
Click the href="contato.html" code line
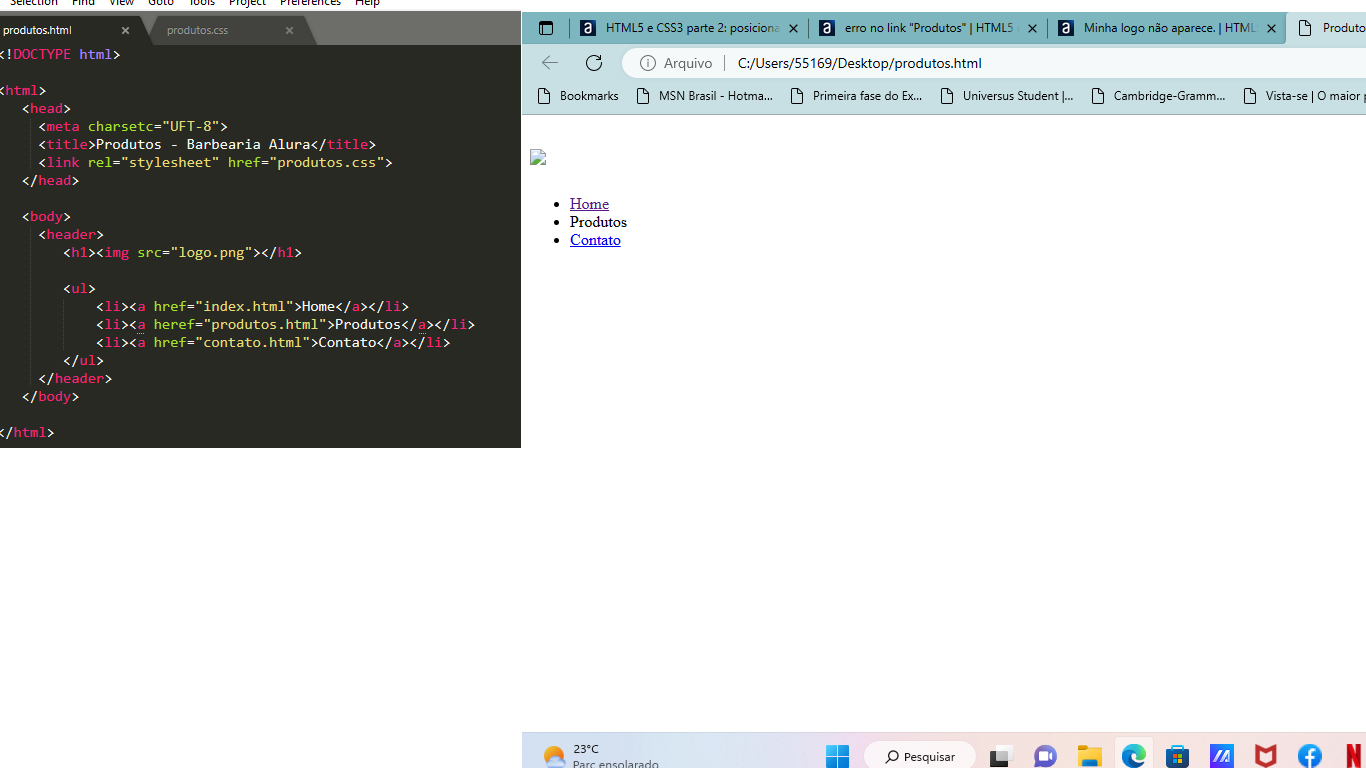point(273,342)
